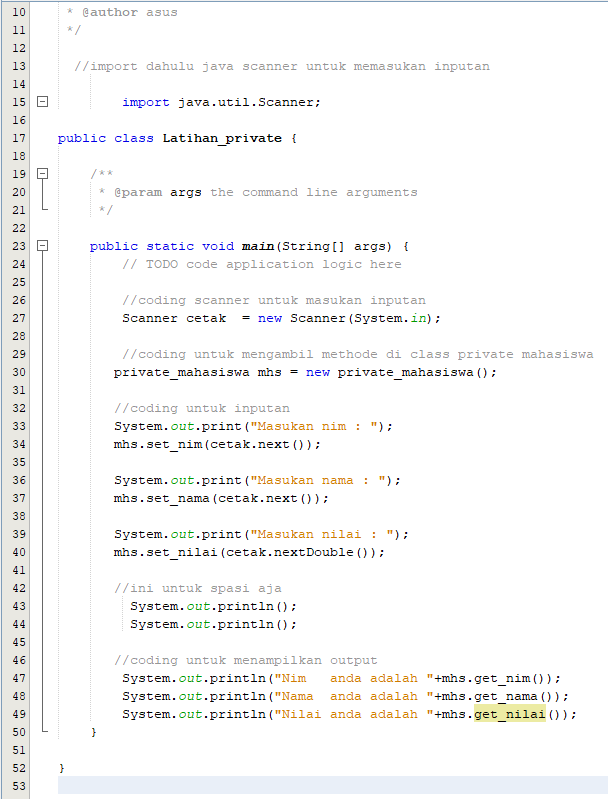Click the string "Masukan nama : "
608x799 pixels.
point(318,480)
